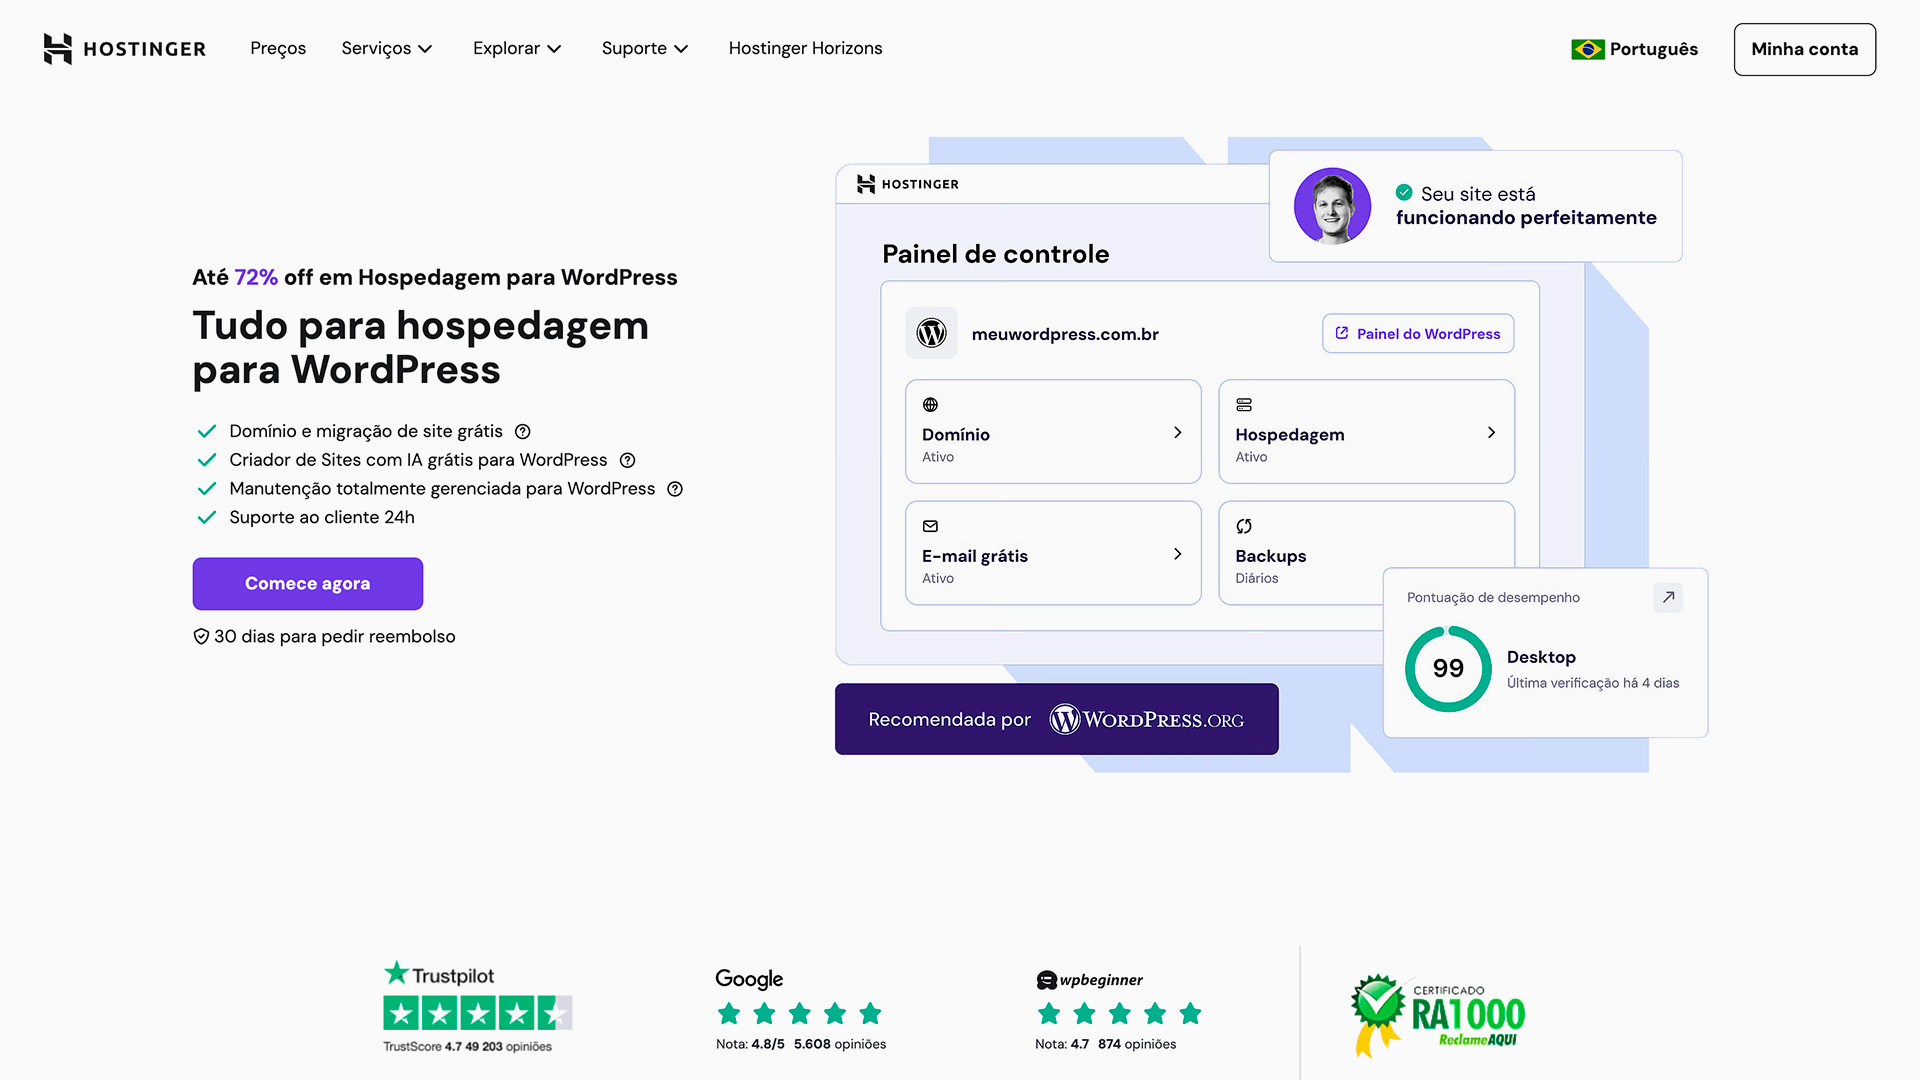The width and height of the screenshot is (1920, 1080).
Task: Click the Trustpilot logo
Action: coord(439,974)
